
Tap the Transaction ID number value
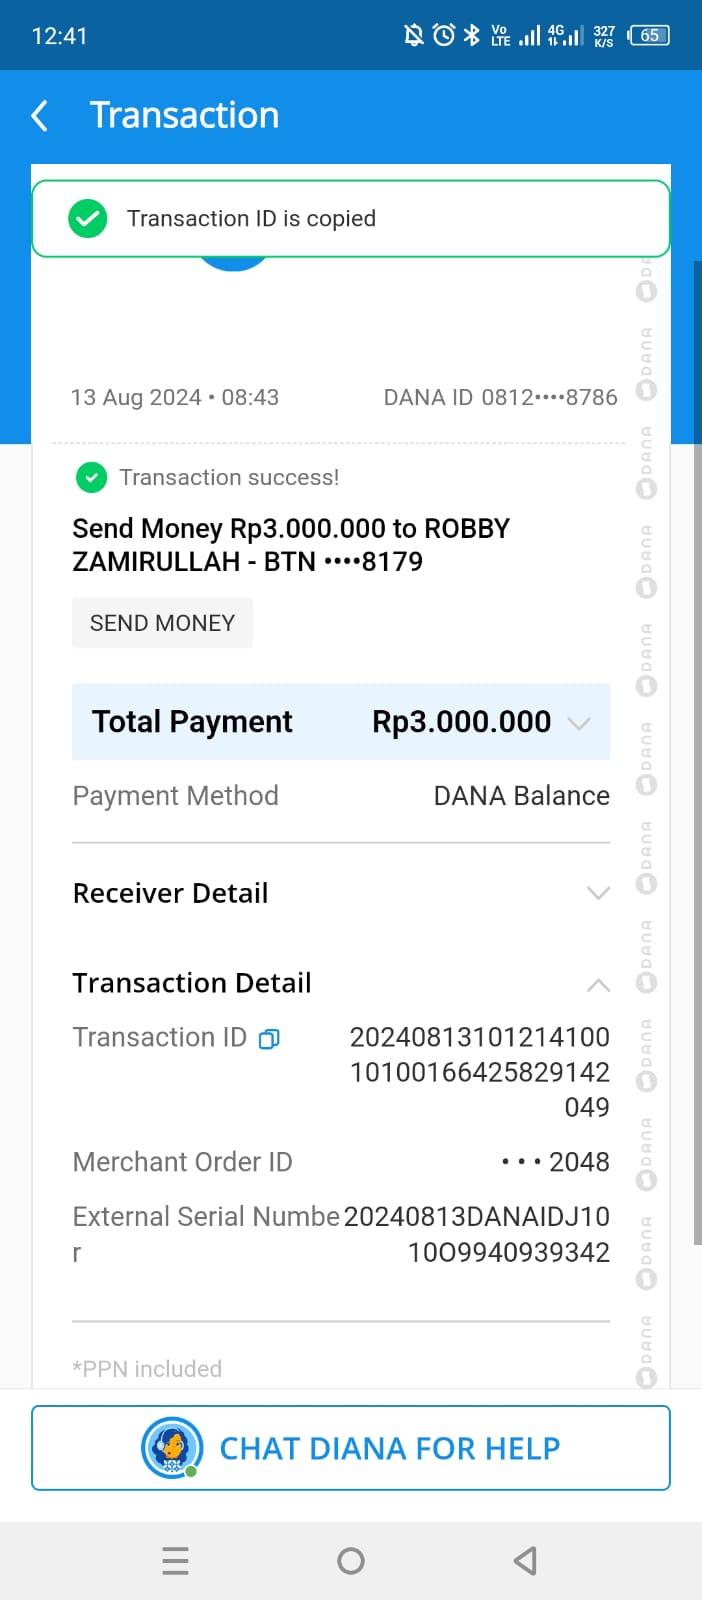pos(480,1072)
